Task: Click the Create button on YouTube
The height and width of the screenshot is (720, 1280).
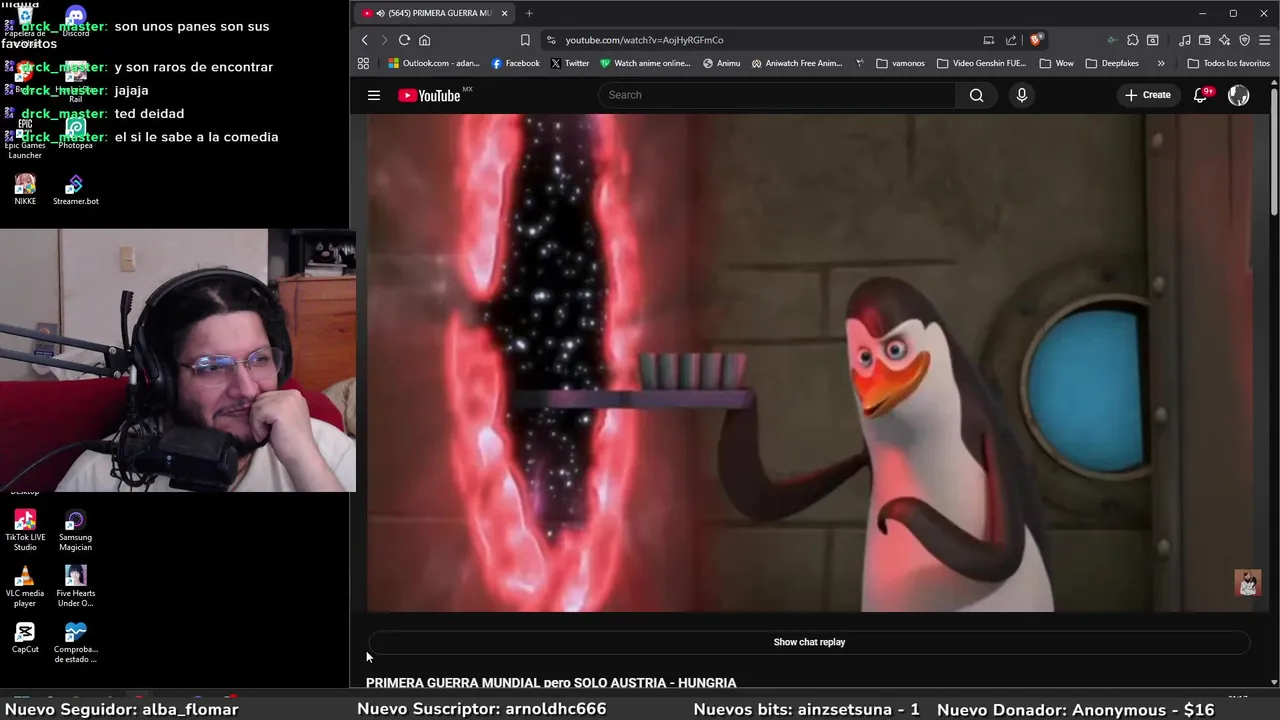Action: [1147, 95]
